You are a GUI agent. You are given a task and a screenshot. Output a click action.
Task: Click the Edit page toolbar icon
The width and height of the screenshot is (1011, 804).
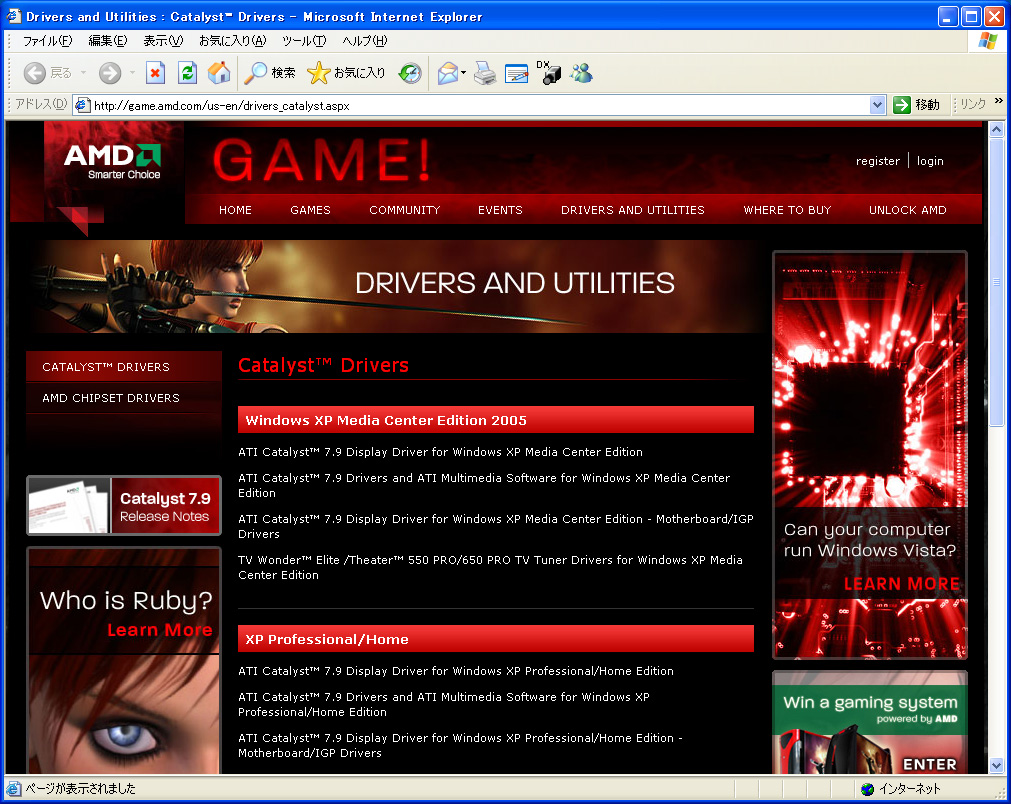pos(516,74)
